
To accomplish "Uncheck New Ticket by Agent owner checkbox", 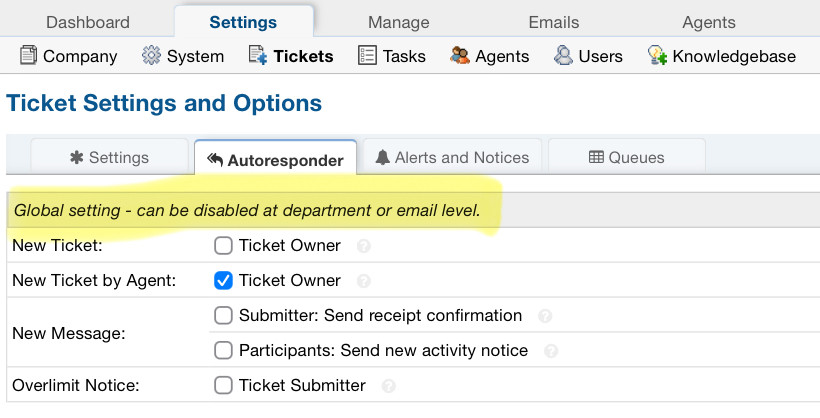I will [223, 280].
